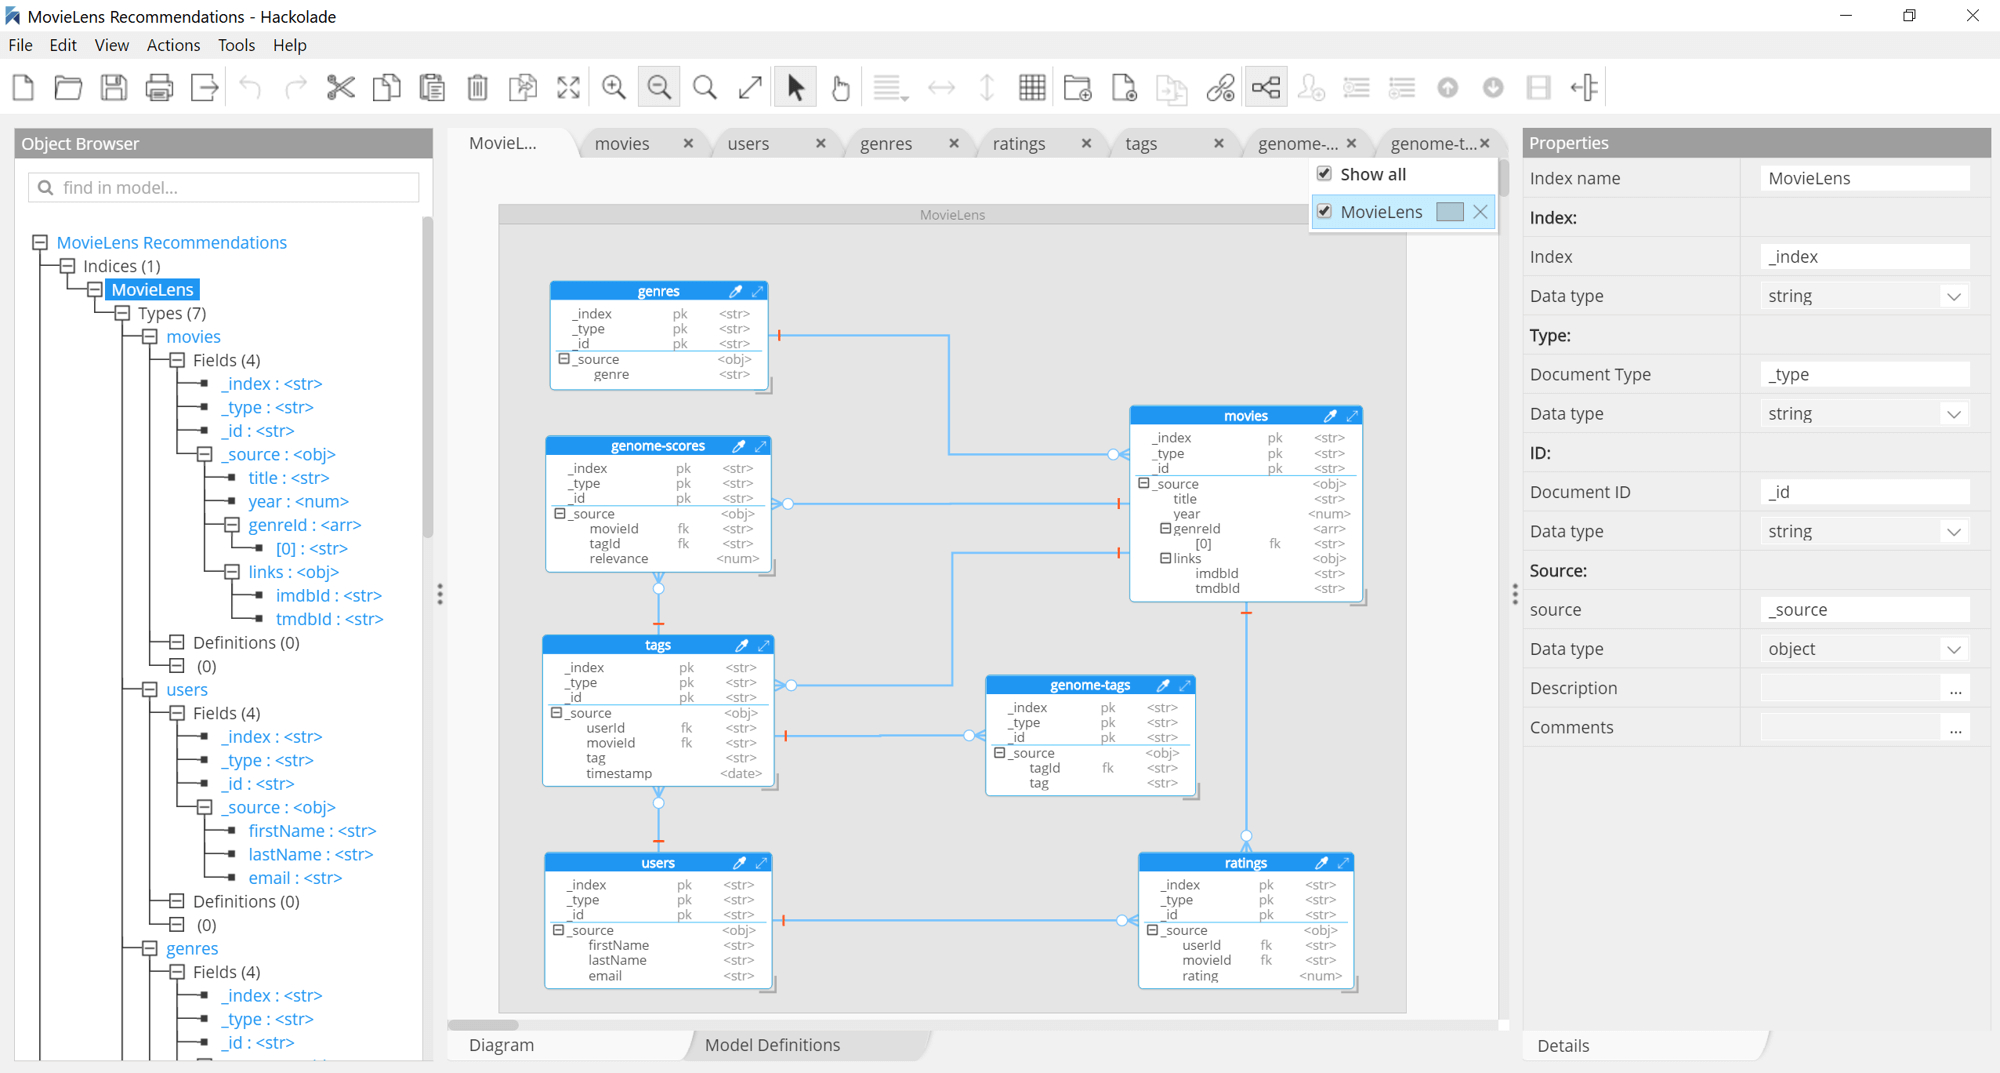Open the grid/table view icon
2000x1073 pixels.
coord(1033,87)
